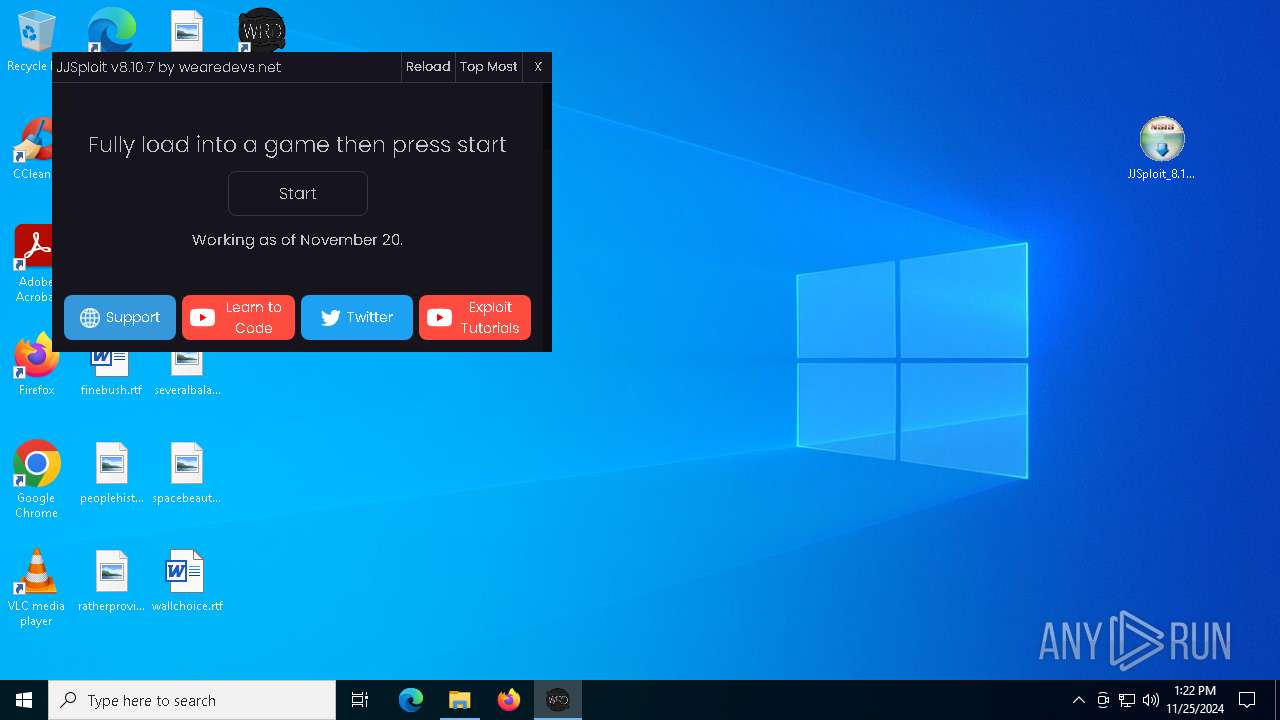Open the Support link with globe icon
The height and width of the screenshot is (720, 1280).
(120, 317)
